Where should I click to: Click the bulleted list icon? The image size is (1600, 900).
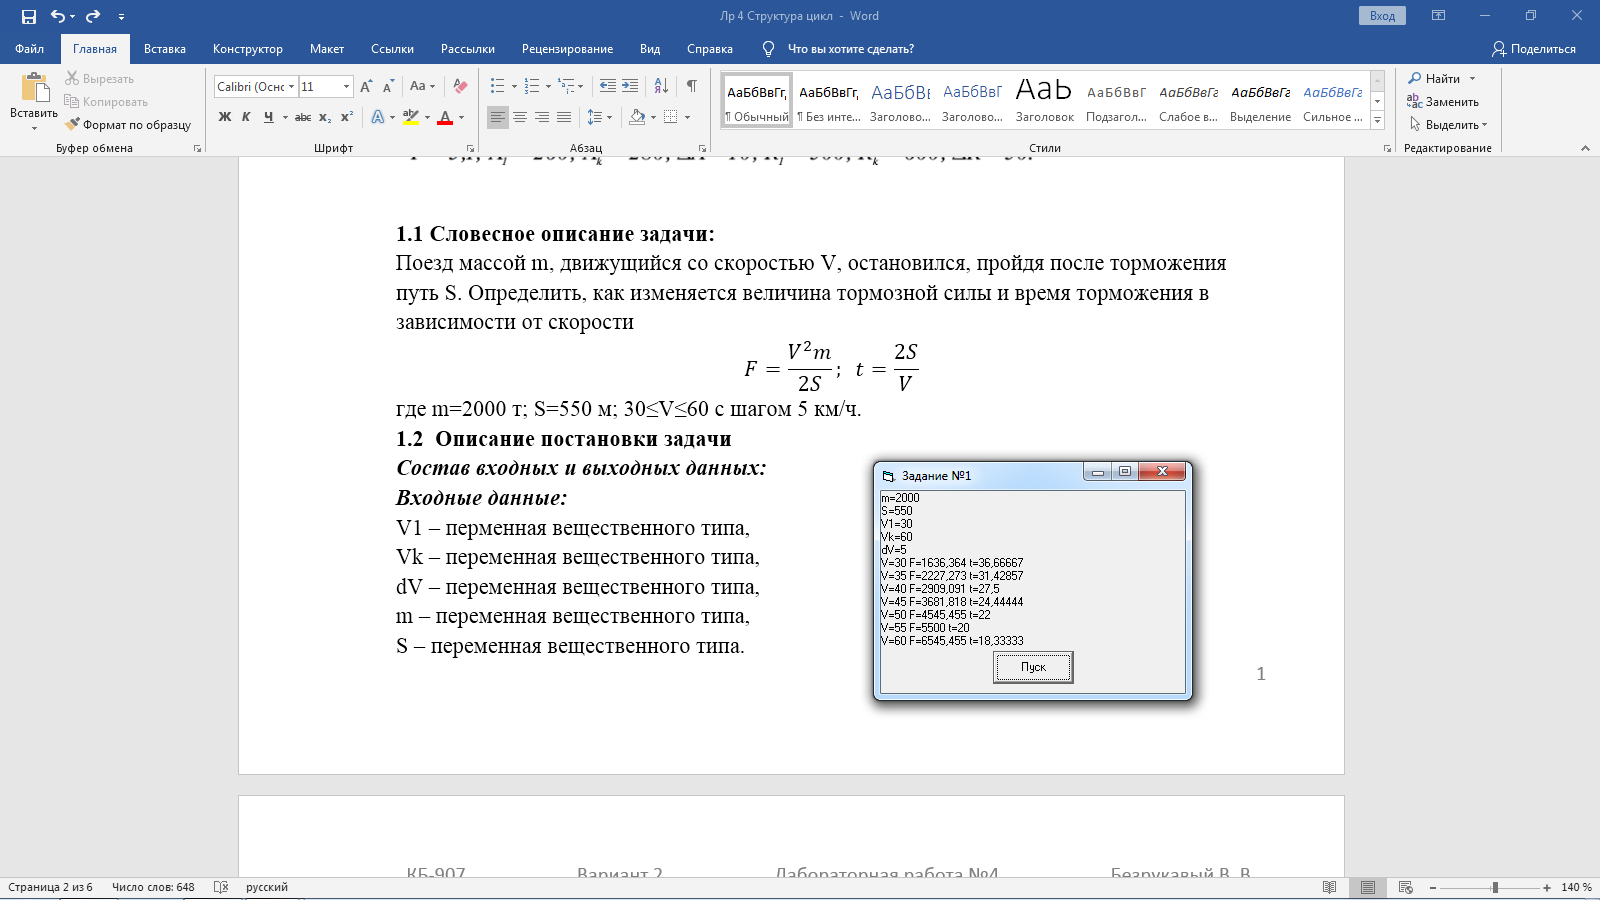pos(498,86)
